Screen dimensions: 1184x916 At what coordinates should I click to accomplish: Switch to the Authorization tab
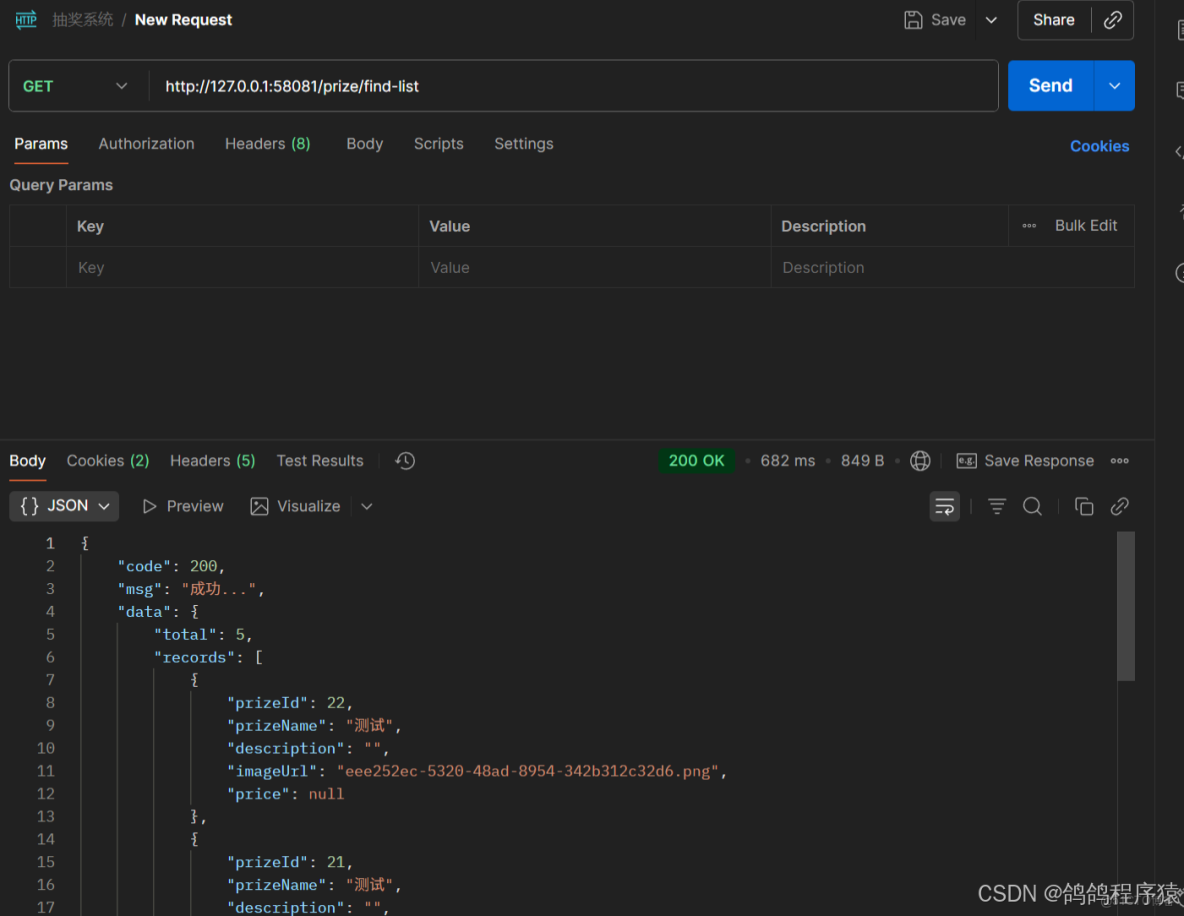[146, 144]
